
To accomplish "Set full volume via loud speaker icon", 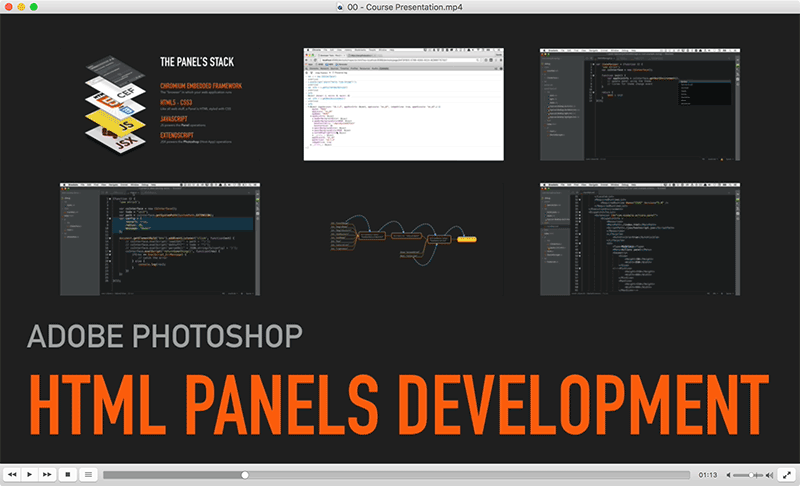I will tap(769, 475).
